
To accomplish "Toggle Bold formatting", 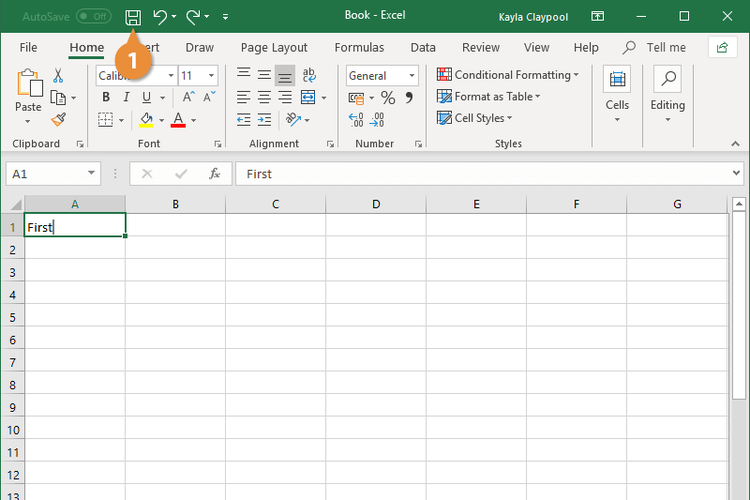I will (105, 98).
